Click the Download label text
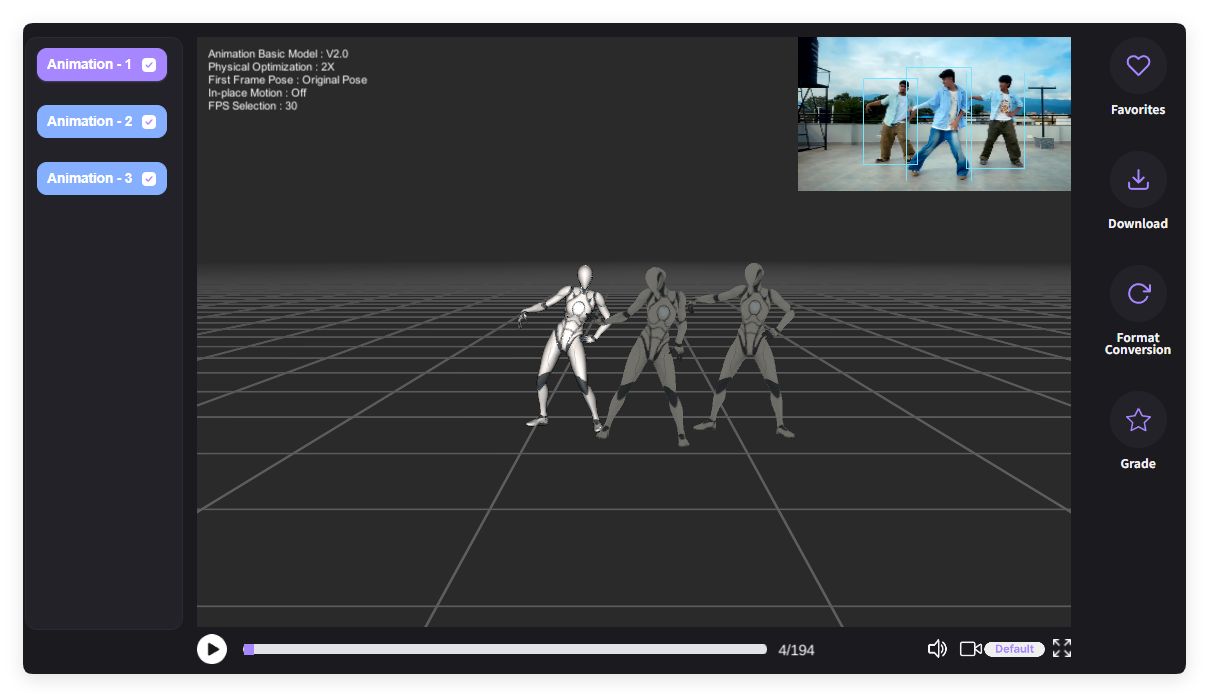The width and height of the screenshot is (1209, 697). point(1138,224)
